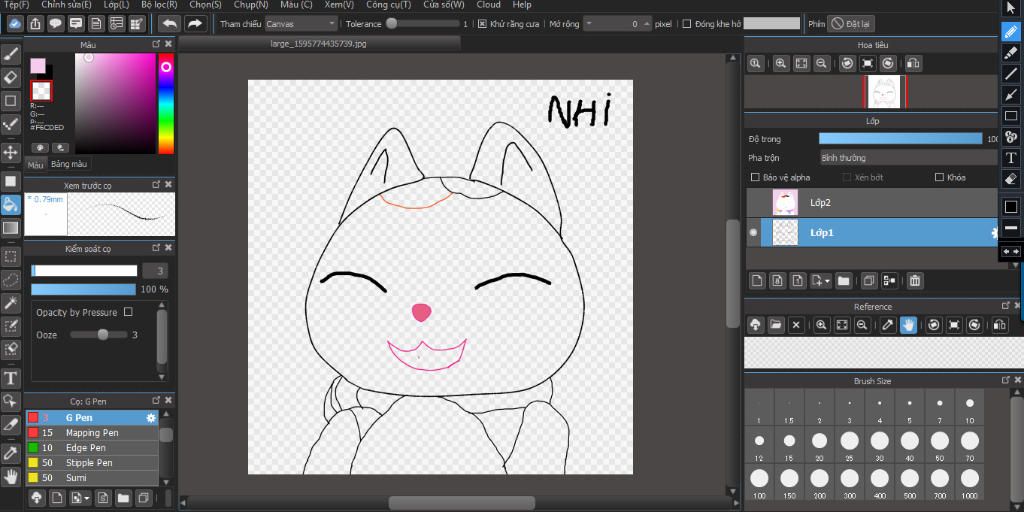This screenshot has height=512, width=1024.
Task: Toggle the Khử răng cưa checkbox
Action: coord(483,24)
